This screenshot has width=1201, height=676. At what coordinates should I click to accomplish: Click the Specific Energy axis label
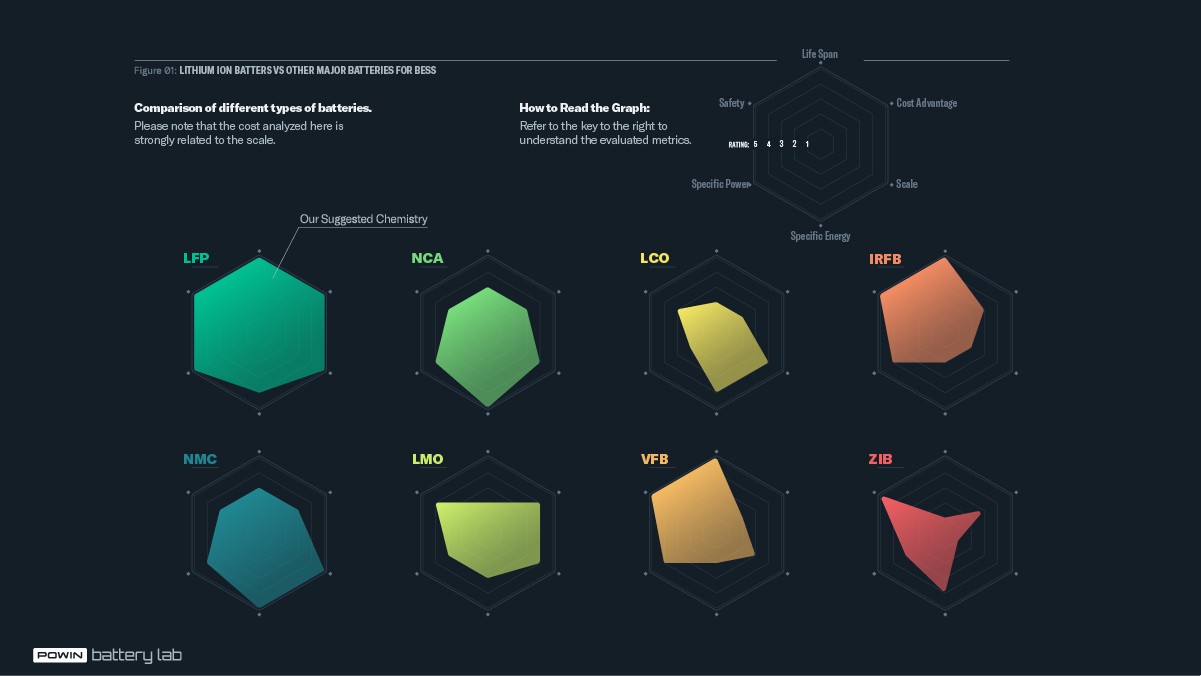pos(820,236)
